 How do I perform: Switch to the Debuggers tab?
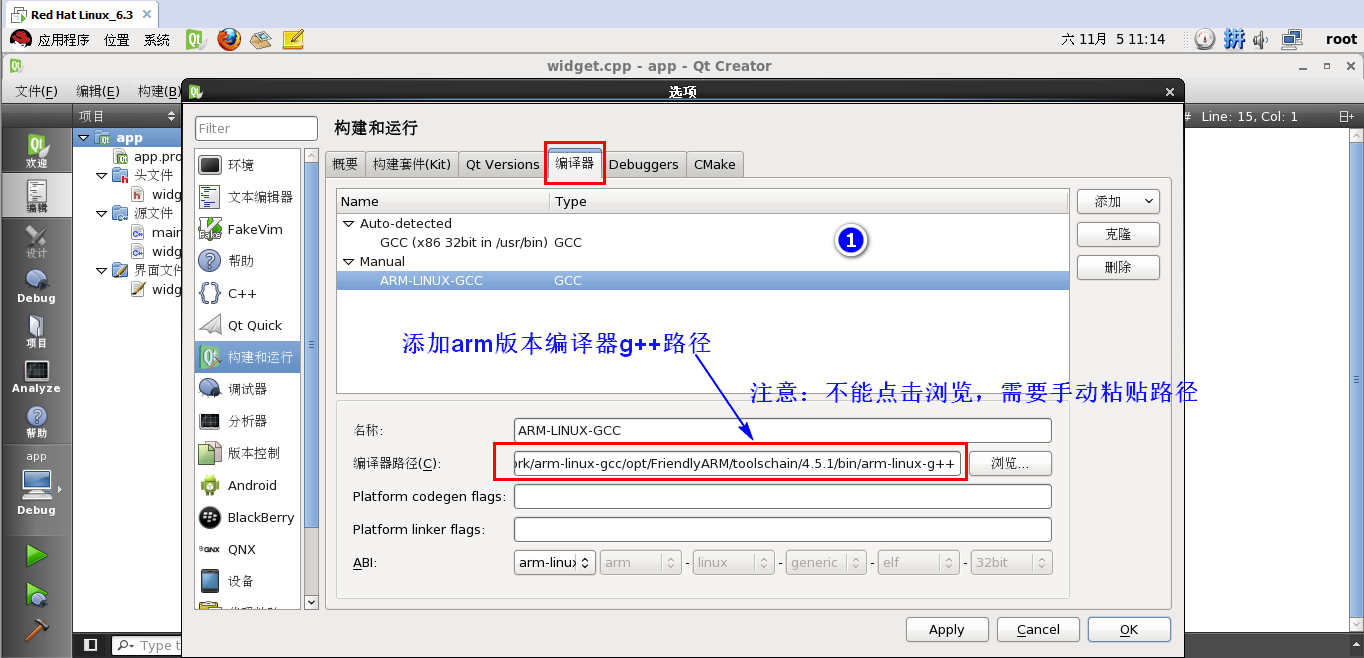643,165
